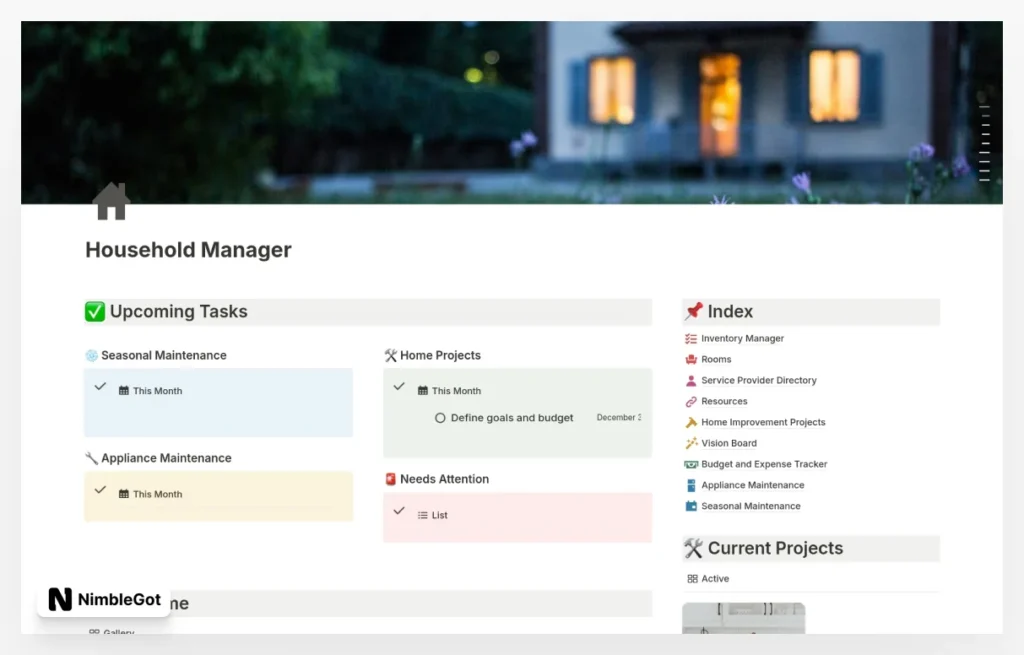
Task: Collapse the Seasonal Maintenance callout checkmark
Action: 100,387
